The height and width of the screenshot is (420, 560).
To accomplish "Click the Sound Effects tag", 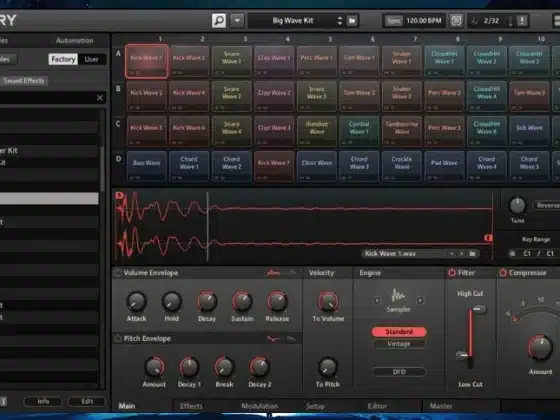I will coord(24,81).
